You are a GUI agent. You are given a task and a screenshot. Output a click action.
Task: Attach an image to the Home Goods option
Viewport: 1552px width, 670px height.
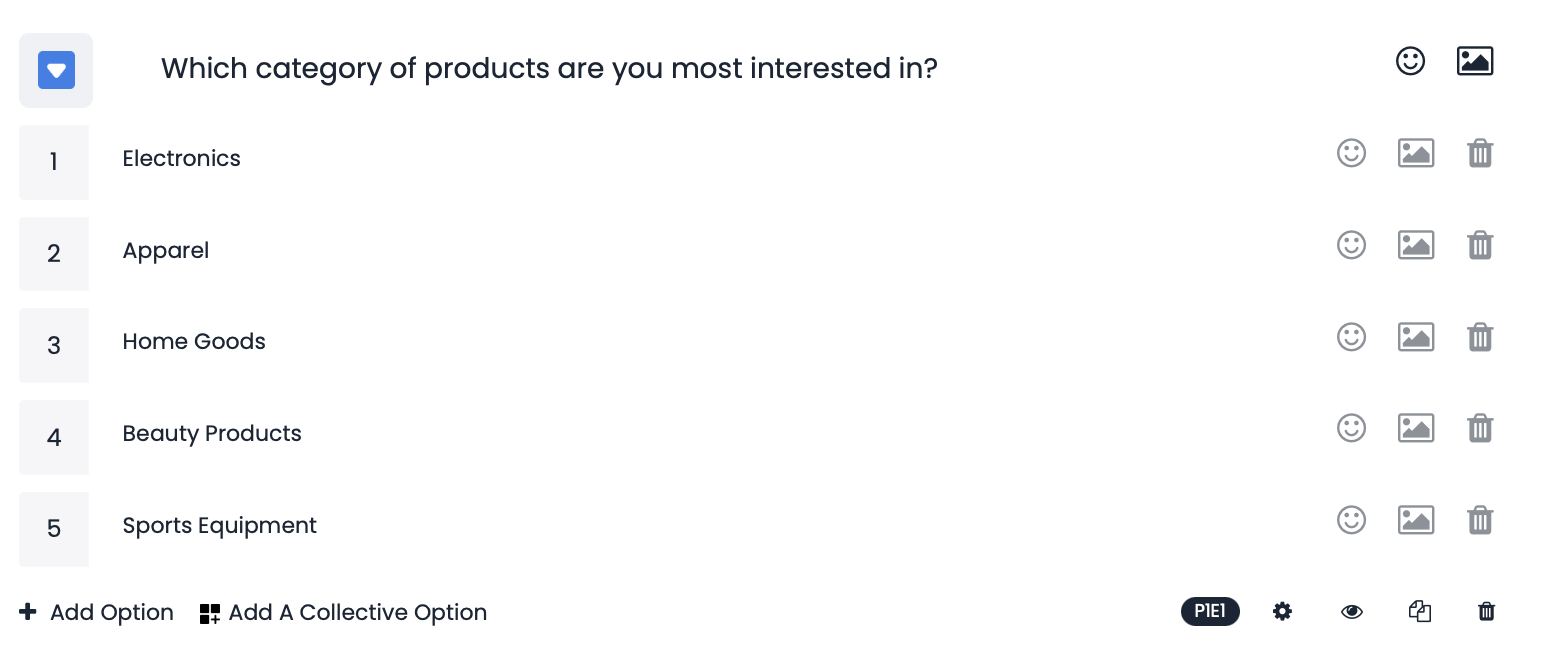point(1416,337)
